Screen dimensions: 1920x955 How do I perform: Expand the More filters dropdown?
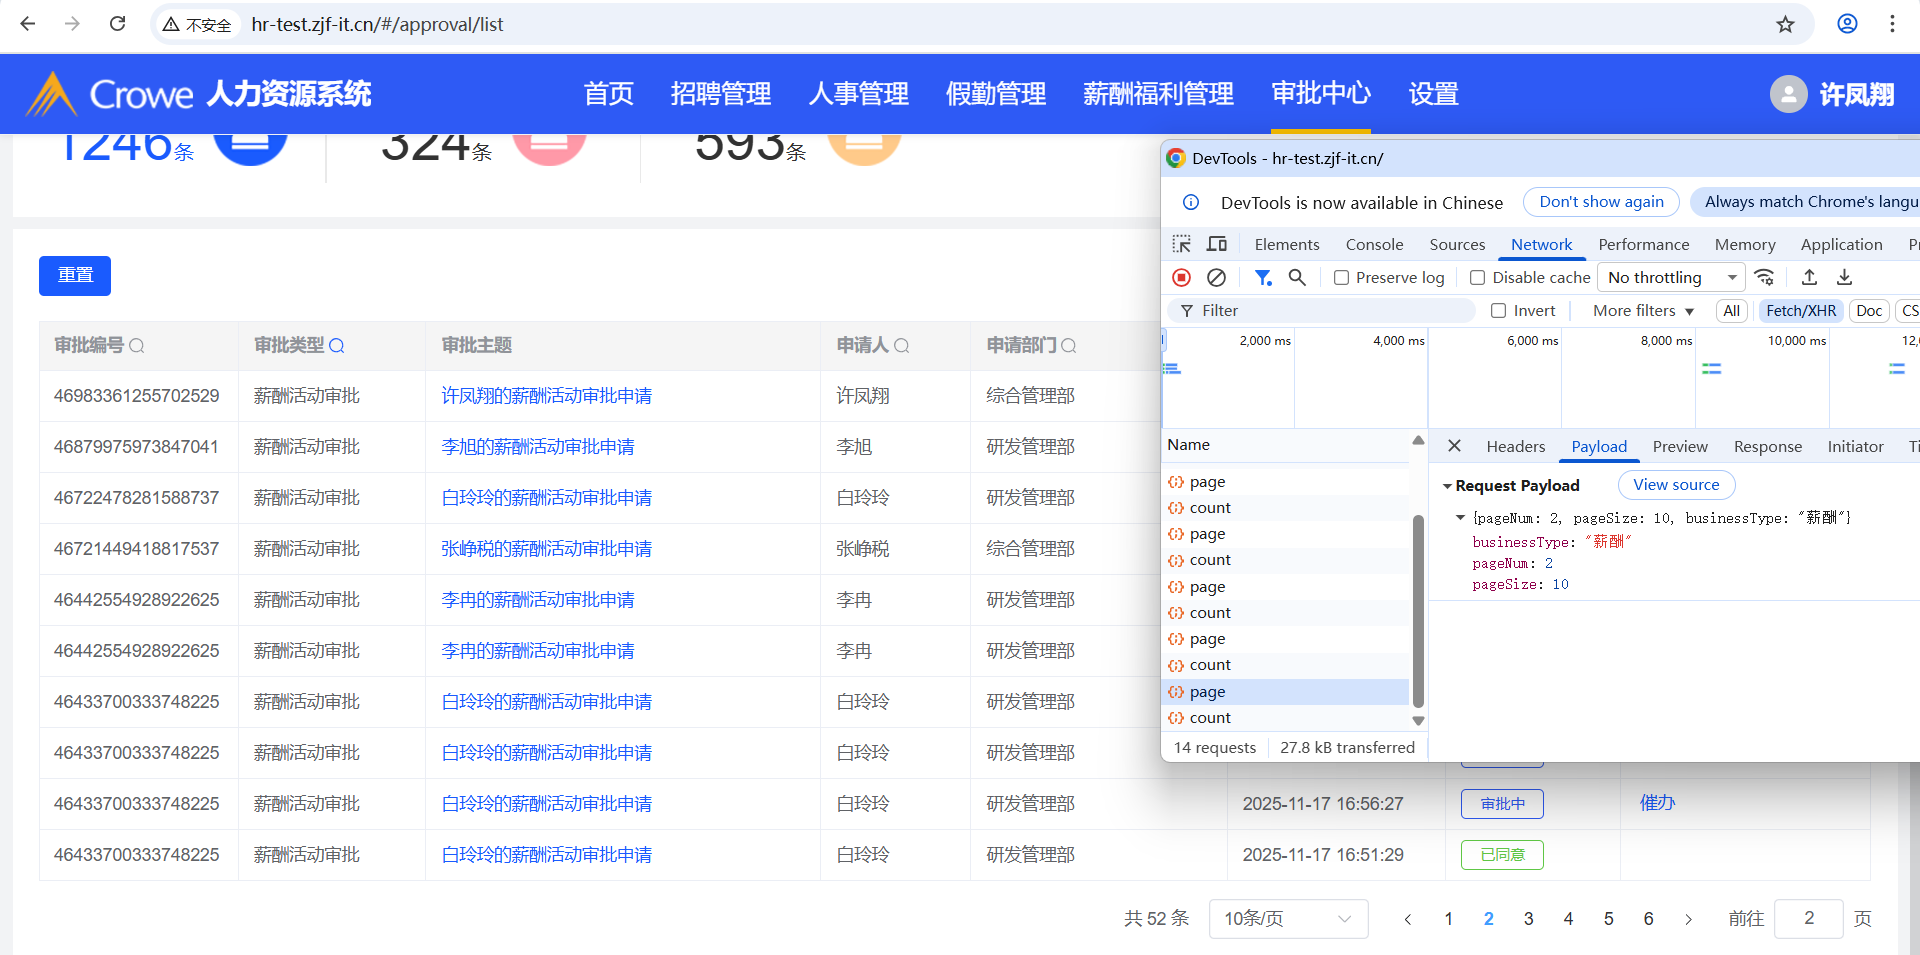1643,311
